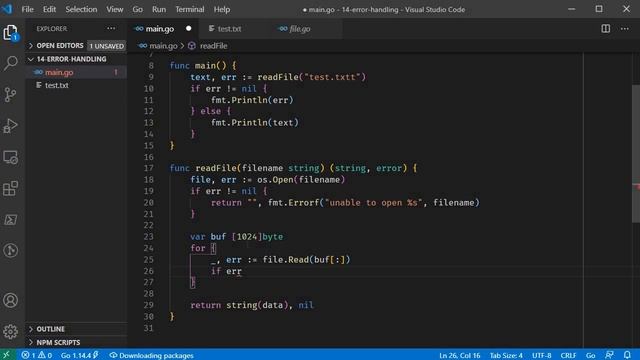Open the View menu
This screenshot has height=360, width=640.
click(x=115, y=9)
